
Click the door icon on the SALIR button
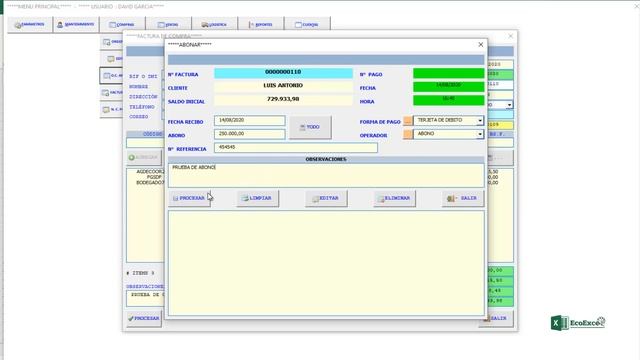451,198
